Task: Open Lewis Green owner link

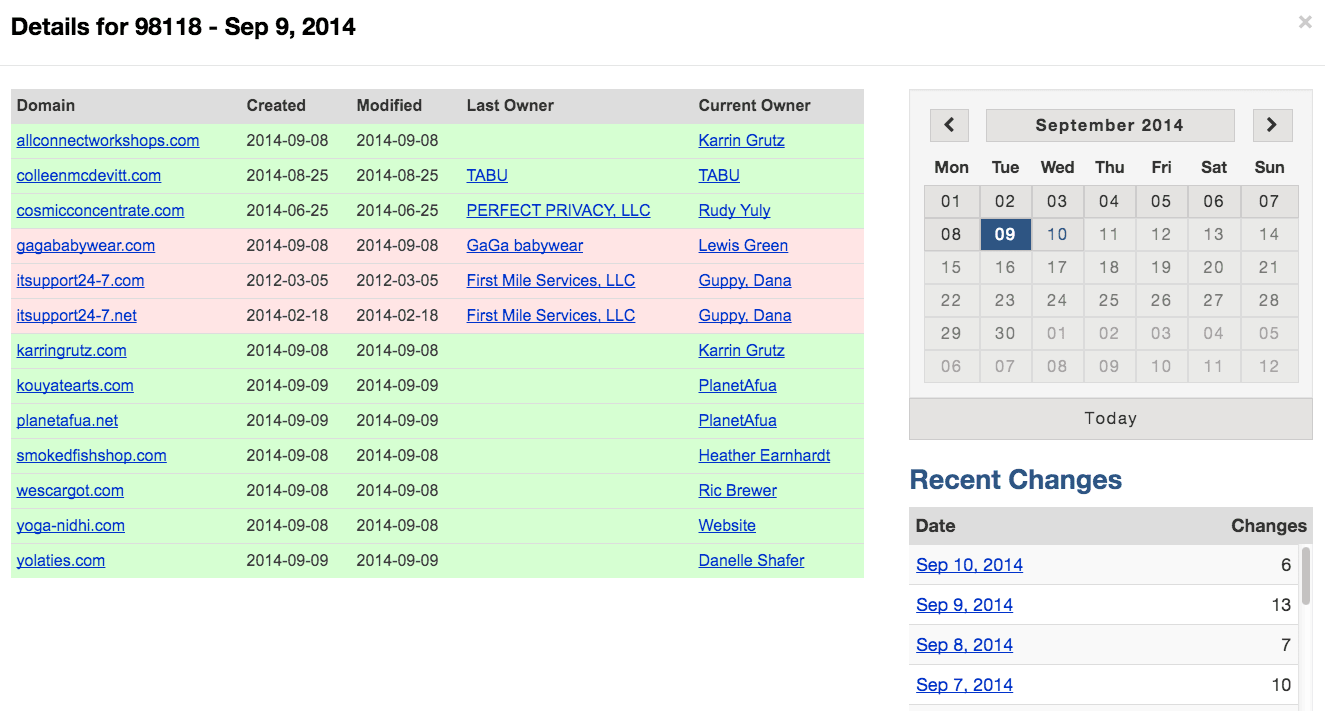Action: pyautogui.click(x=743, y=245)
